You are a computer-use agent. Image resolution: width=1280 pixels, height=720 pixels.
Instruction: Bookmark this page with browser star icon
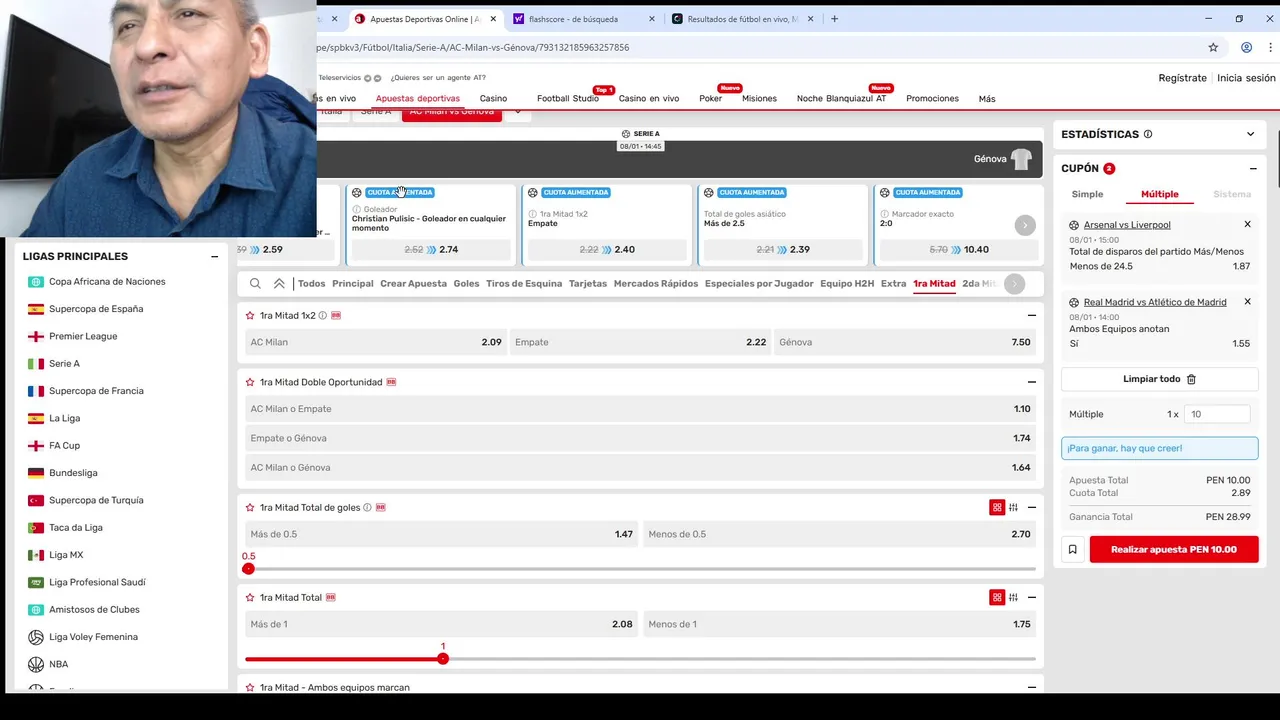pyautogui.click(x=1213, y=47)
